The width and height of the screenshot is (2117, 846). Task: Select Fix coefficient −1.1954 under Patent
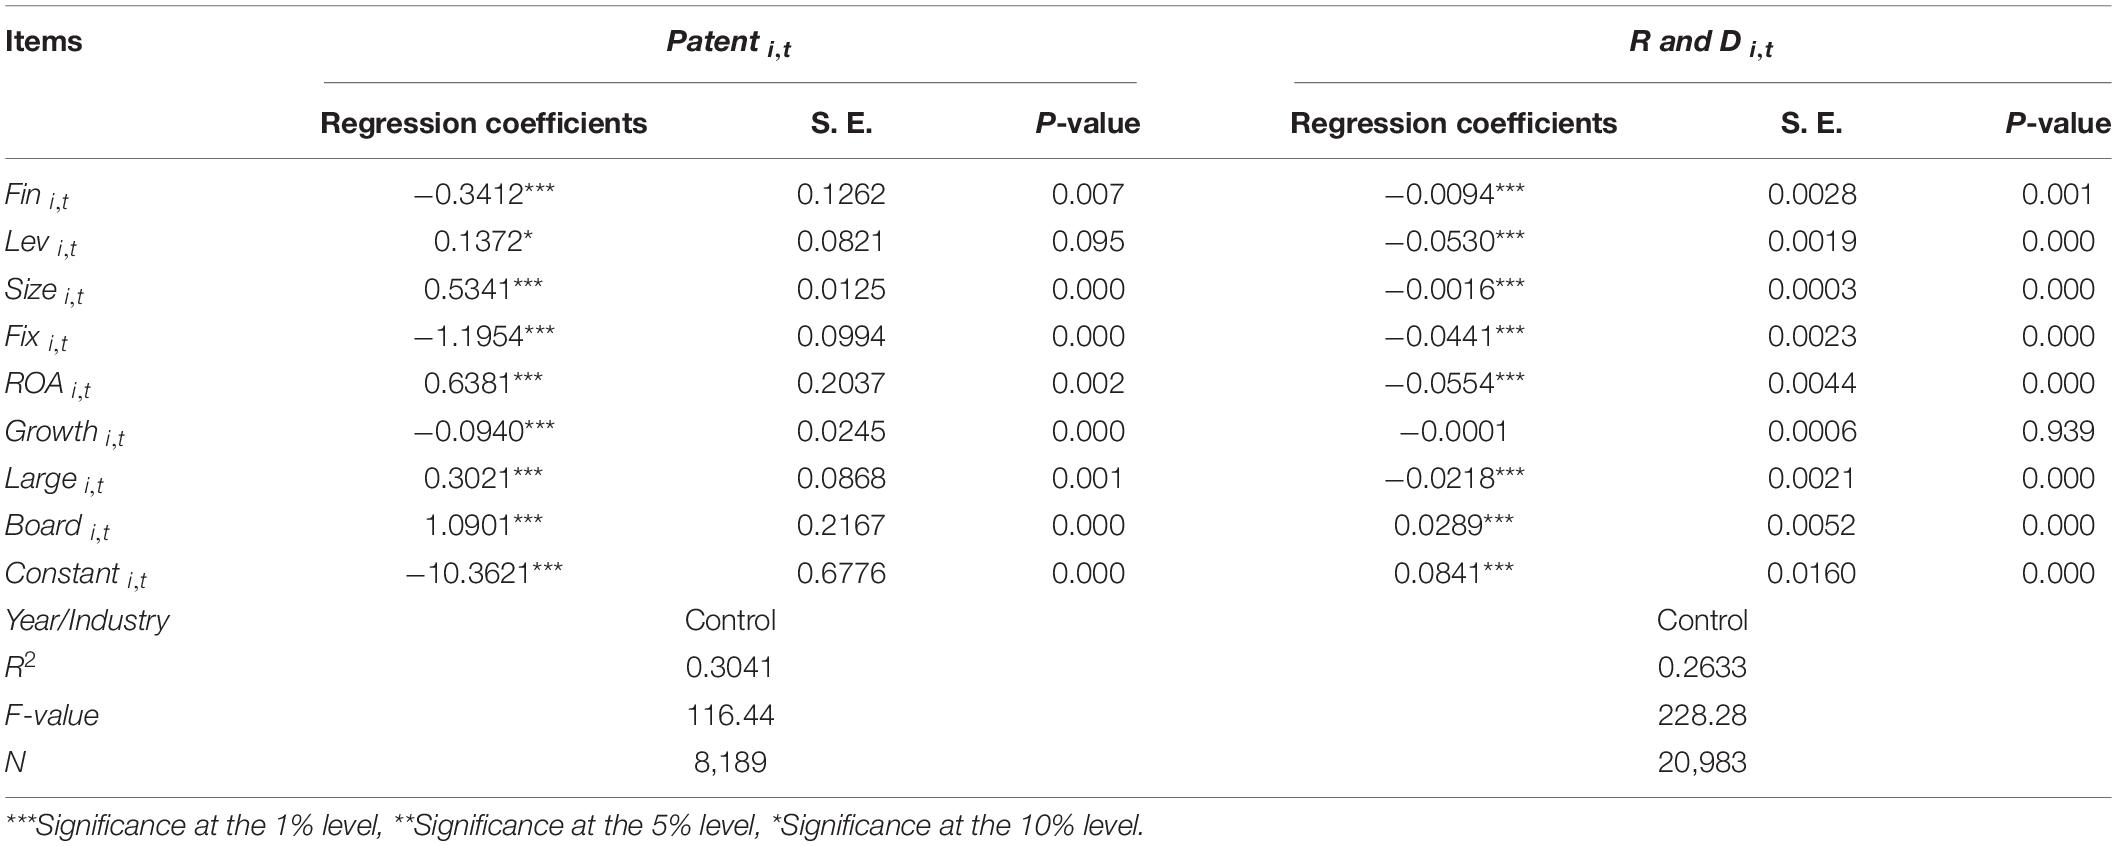tap(484, 336)
